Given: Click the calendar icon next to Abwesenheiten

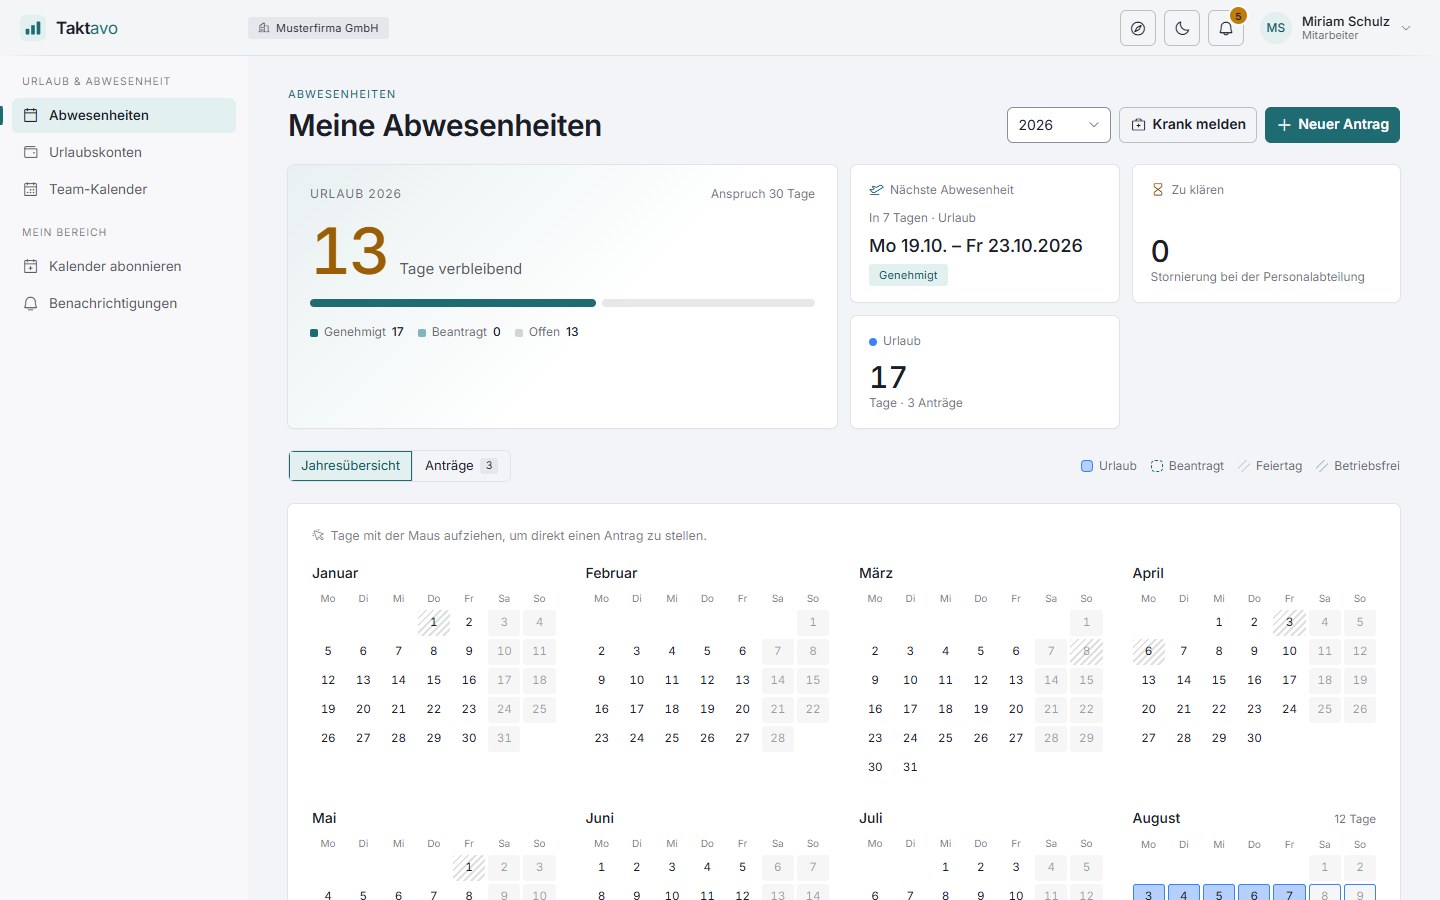Looking at the screenshot, I should 30,115.
